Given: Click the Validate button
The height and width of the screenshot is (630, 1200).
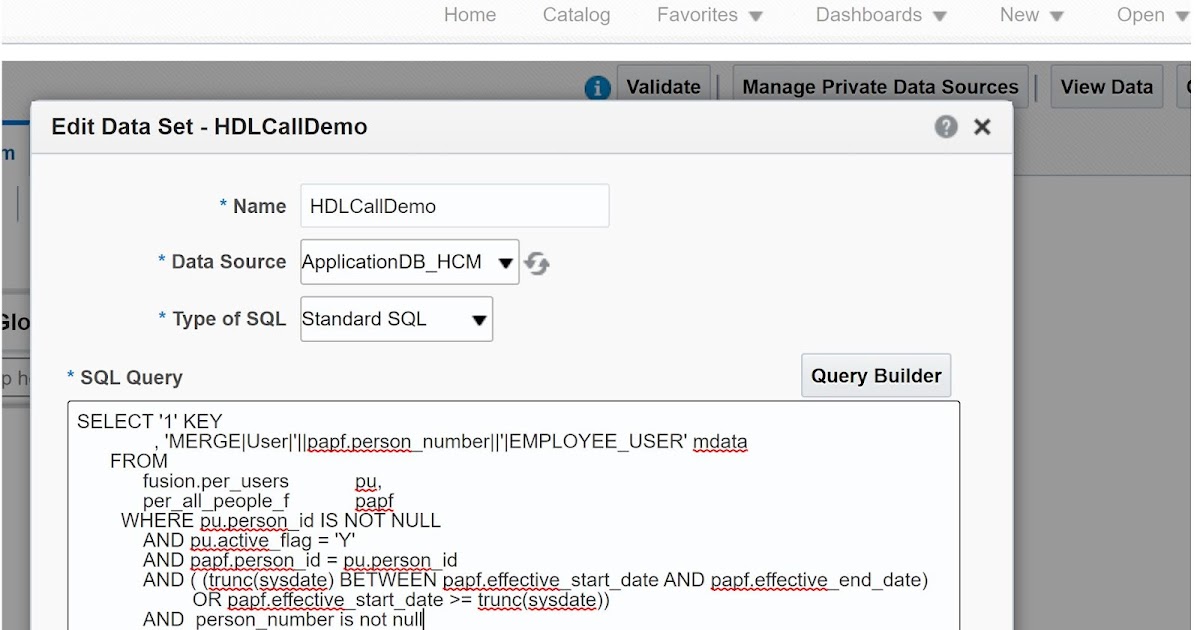Looking at the screenshot, I should 663,87.
